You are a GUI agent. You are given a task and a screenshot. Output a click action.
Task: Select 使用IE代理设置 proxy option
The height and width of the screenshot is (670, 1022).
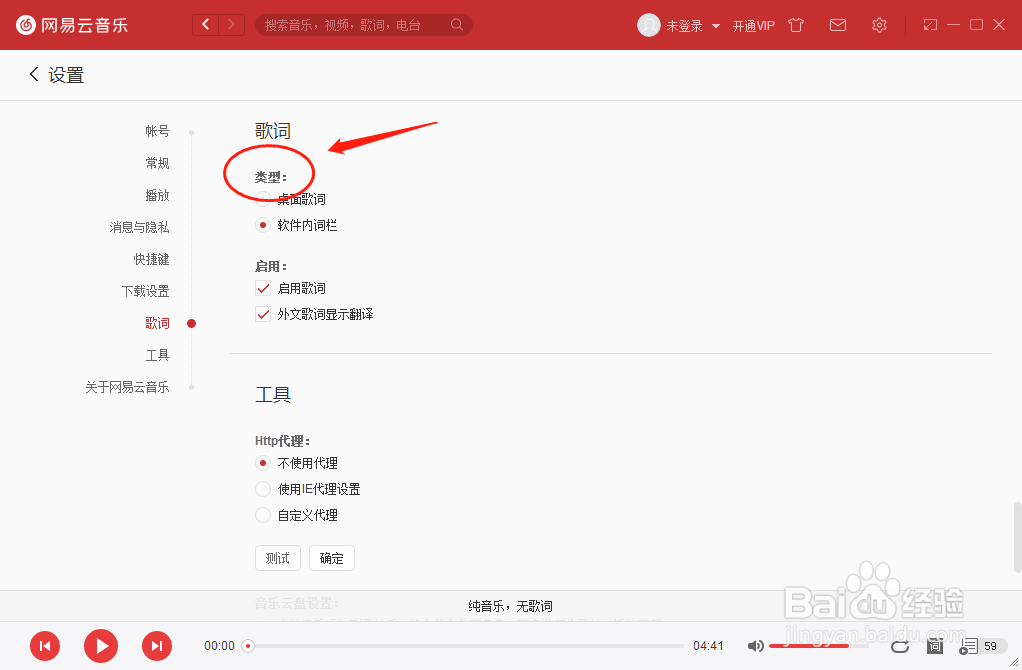coord(262,489)
